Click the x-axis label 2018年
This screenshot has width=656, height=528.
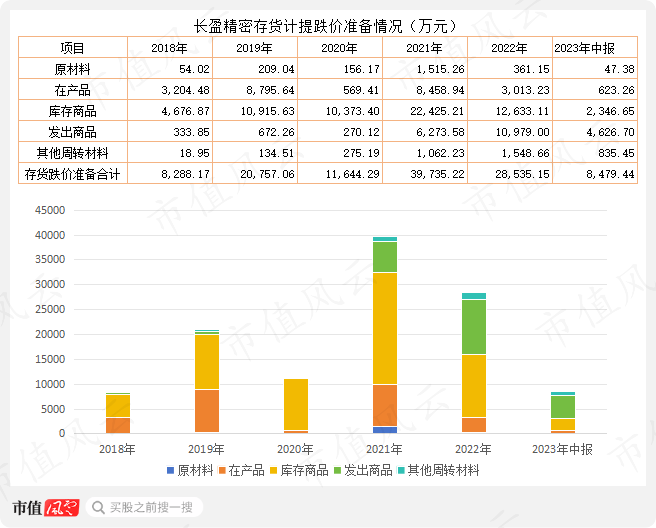tap(118, 449)
